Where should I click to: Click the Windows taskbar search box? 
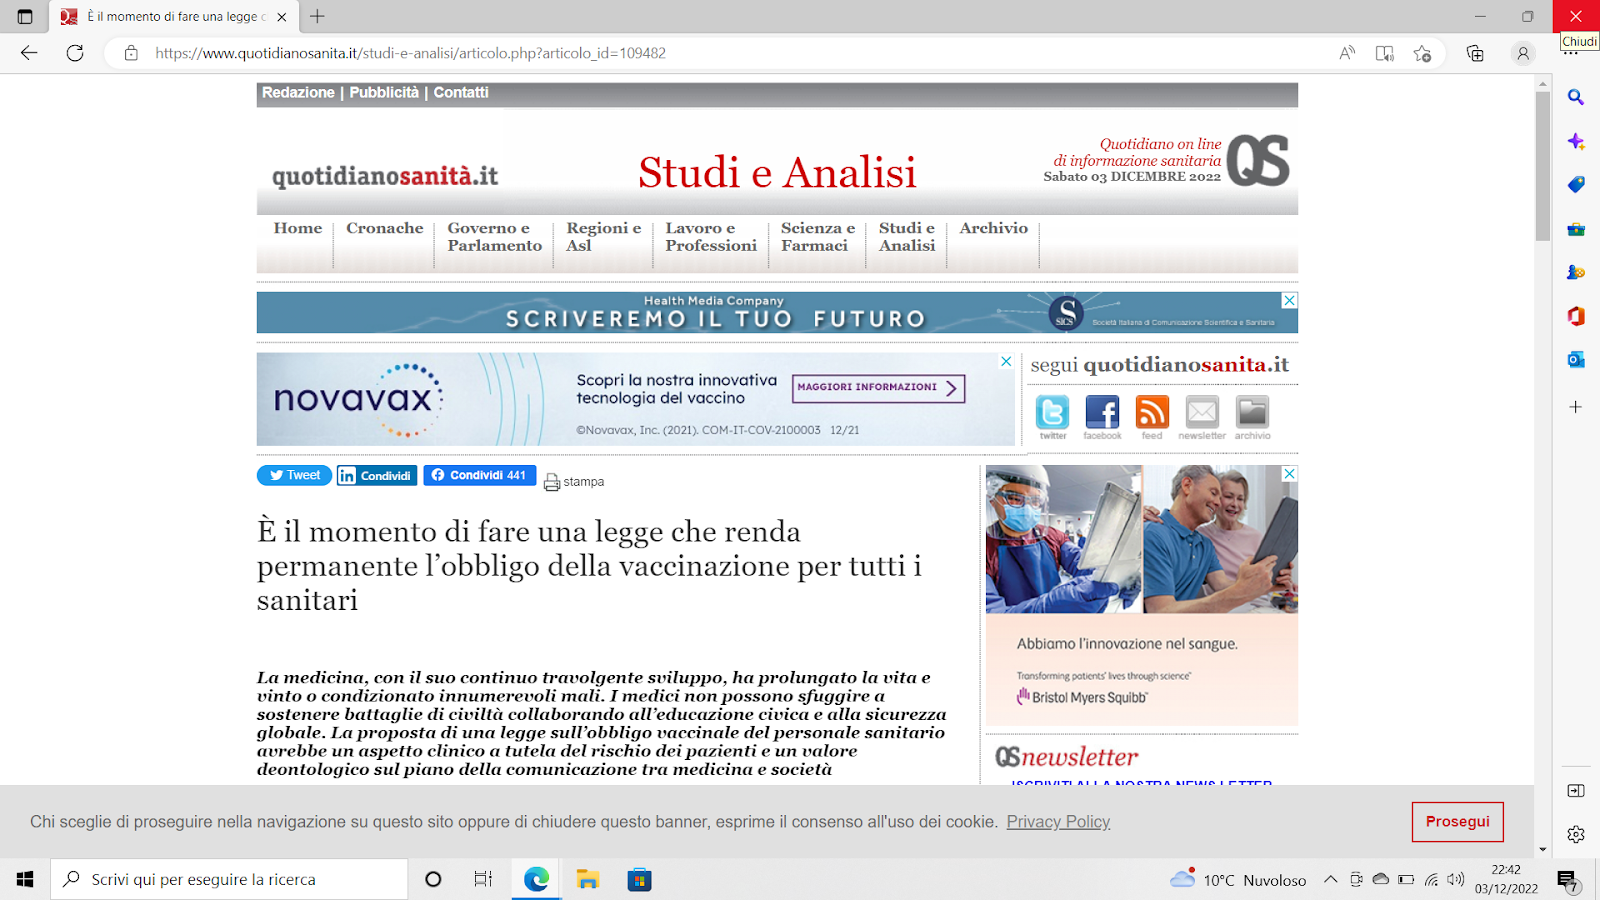point(229,879)
